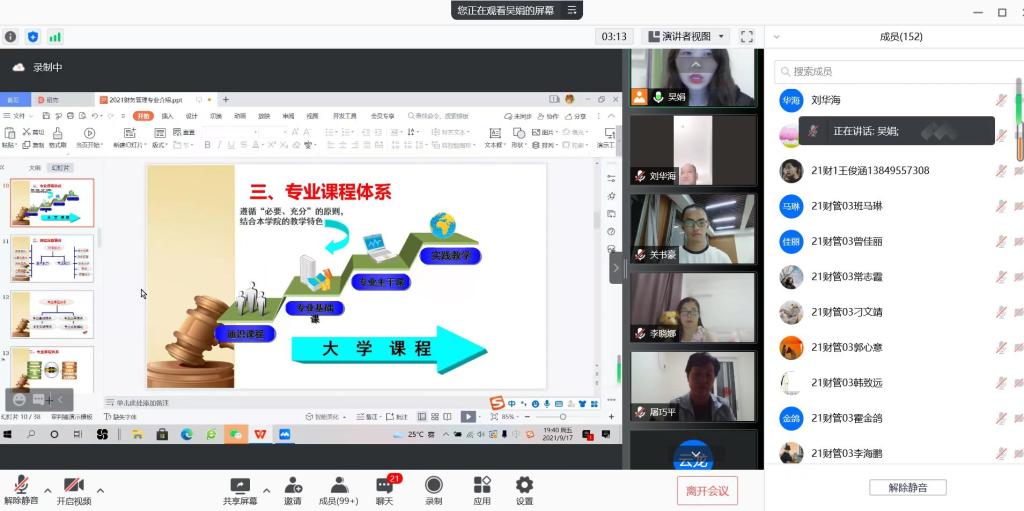
Task: Collapse video strip with side chevron
Action: [x=616, y=268]
